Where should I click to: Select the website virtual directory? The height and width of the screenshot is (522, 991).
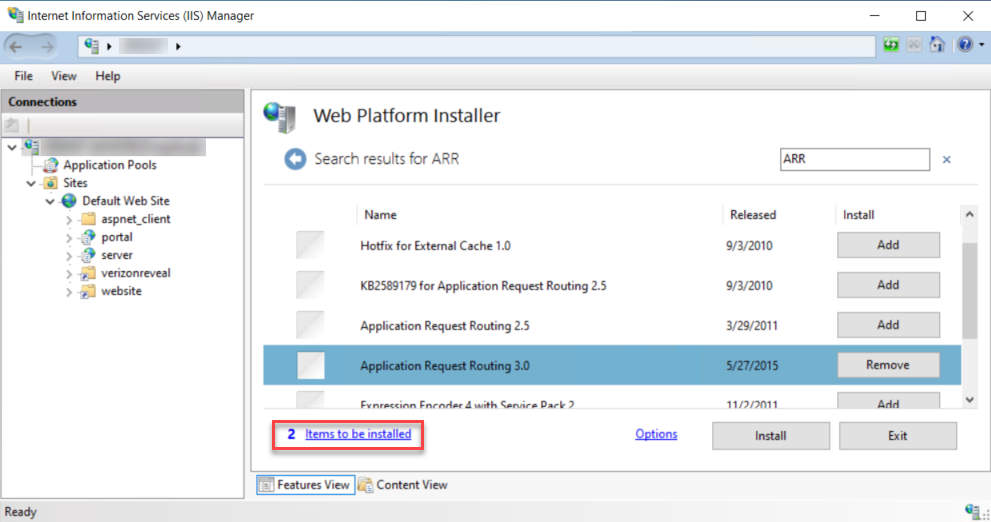coord(121,291)
